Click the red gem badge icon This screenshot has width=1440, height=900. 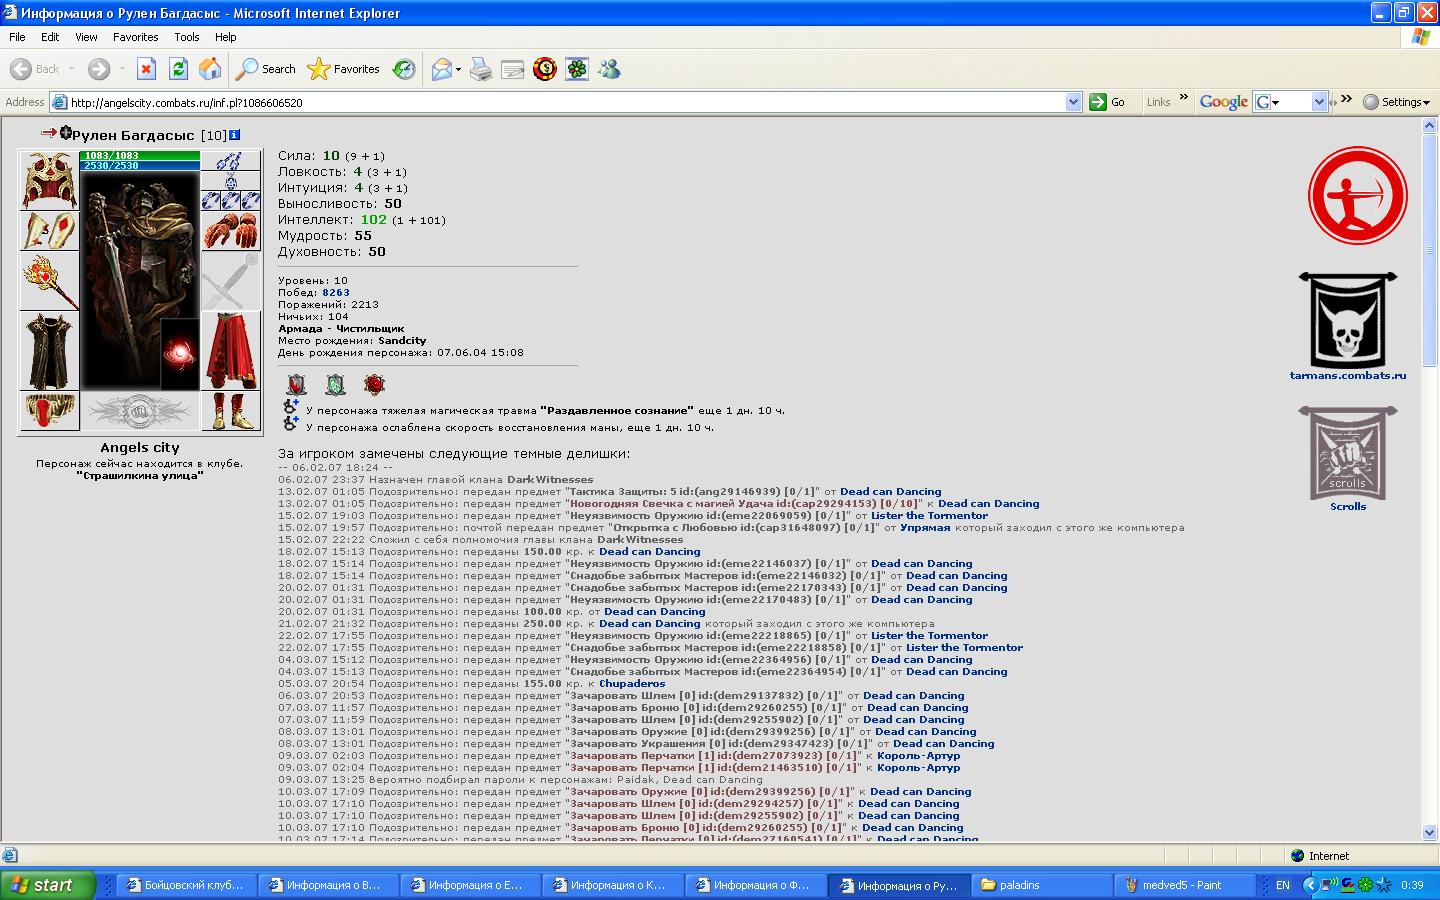(374, 385)
